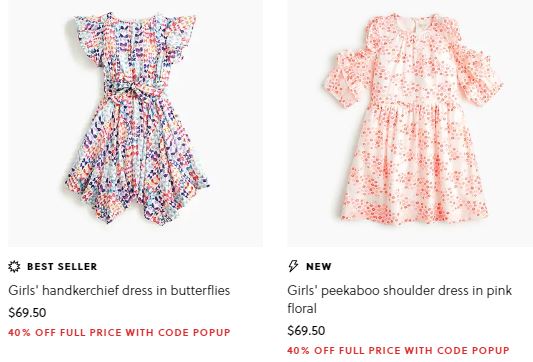
Task: Open Girls' handkerchief dress in butterflies link
Action: (x=119, y=291)
